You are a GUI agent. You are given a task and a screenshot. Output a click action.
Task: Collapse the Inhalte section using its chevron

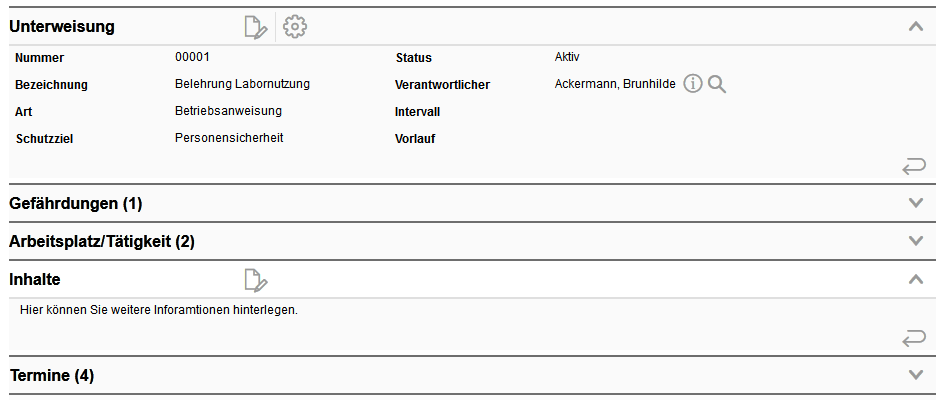click(x=916, y=279)
